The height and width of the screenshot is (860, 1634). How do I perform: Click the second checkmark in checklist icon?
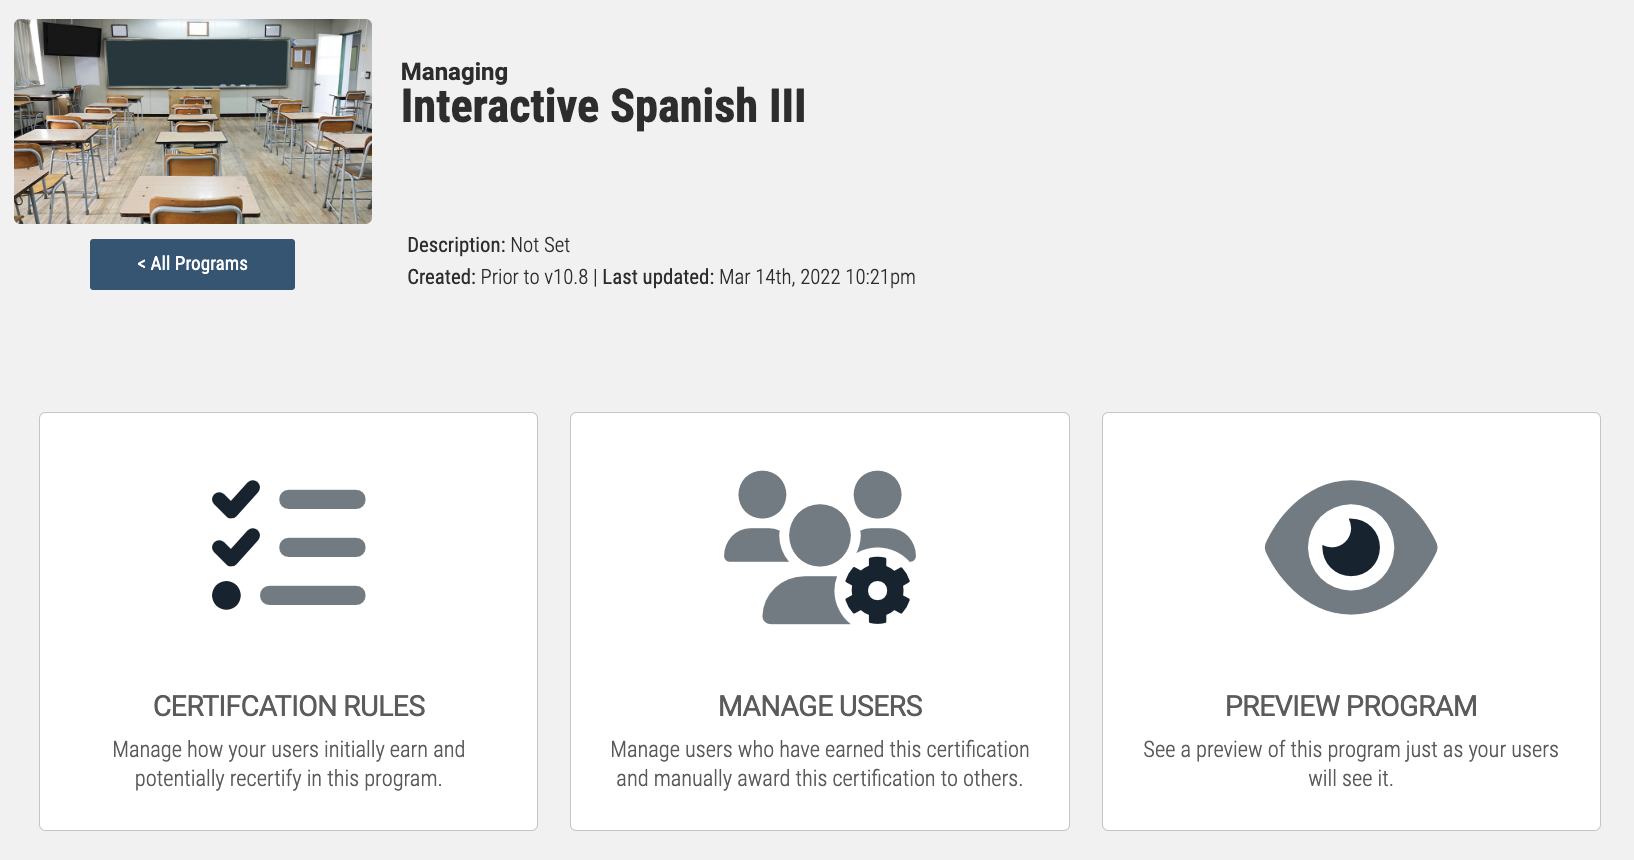(236, 547)
